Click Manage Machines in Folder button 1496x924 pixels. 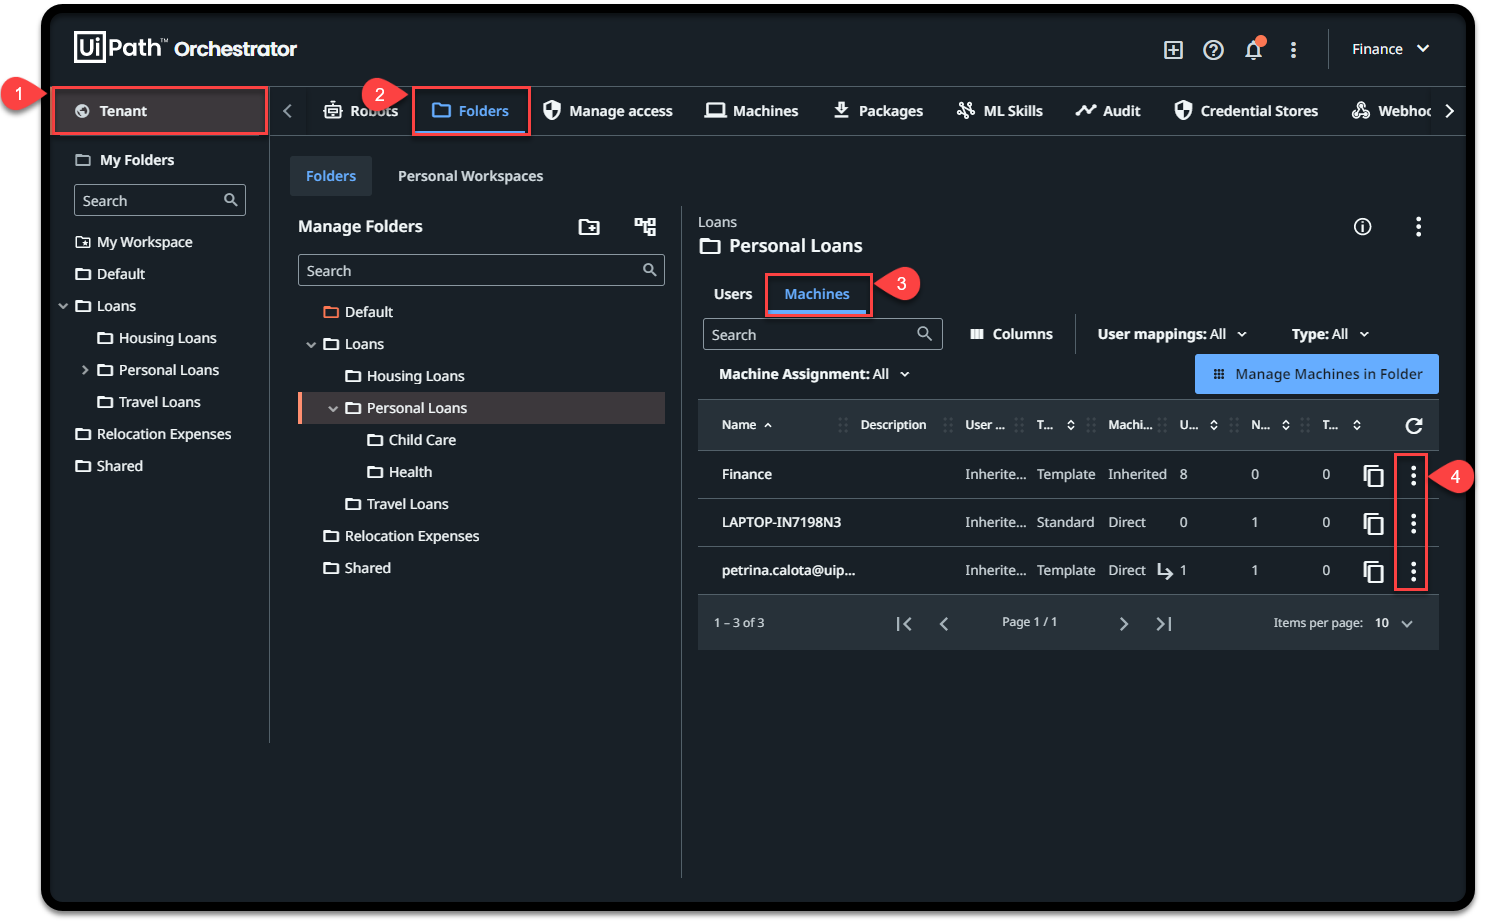tap(1316, 374)
